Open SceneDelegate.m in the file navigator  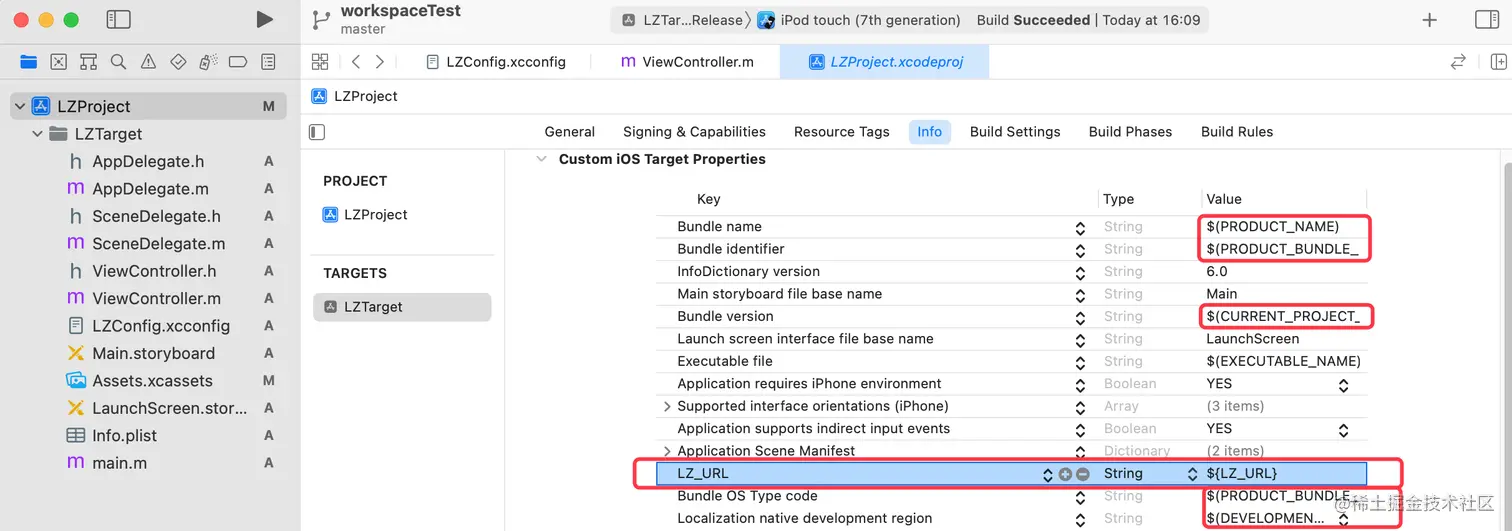[x=158, y=244]
